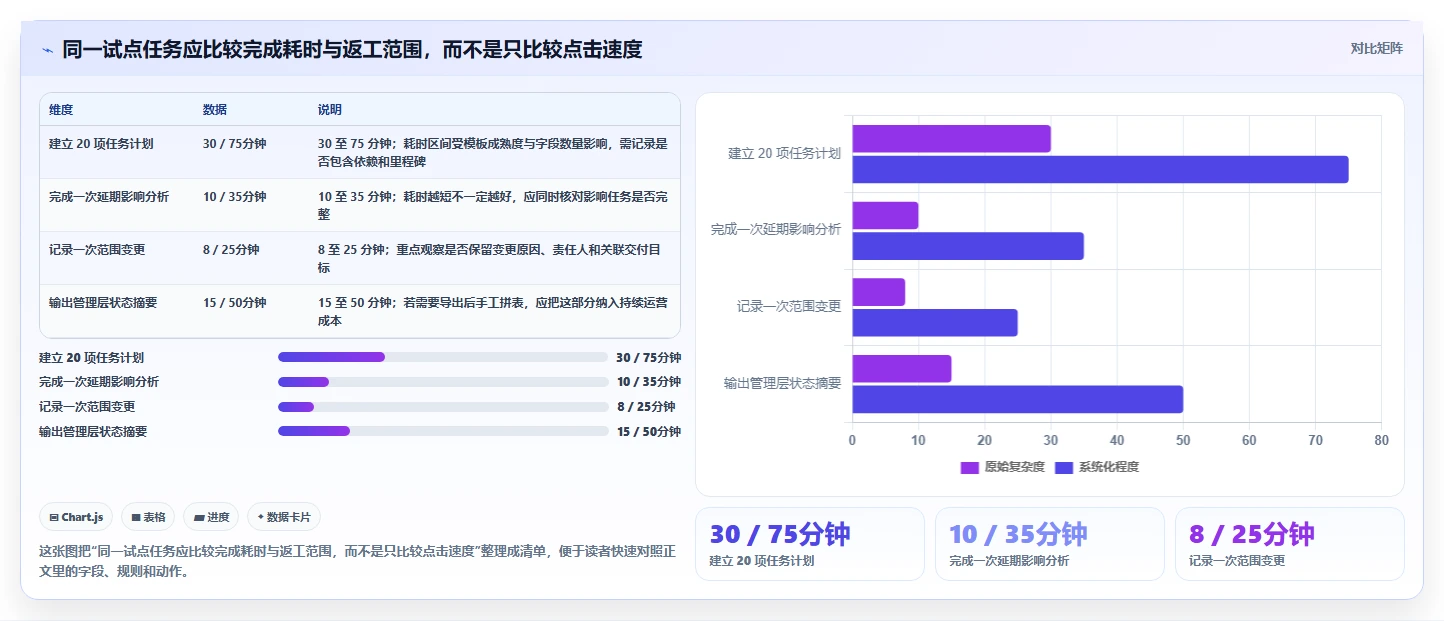1444x621 pixels.
Task: Click blue 75-value bar for 建立 20 项任务计划
Action: pyautogui.click(x=1100, y=169)
